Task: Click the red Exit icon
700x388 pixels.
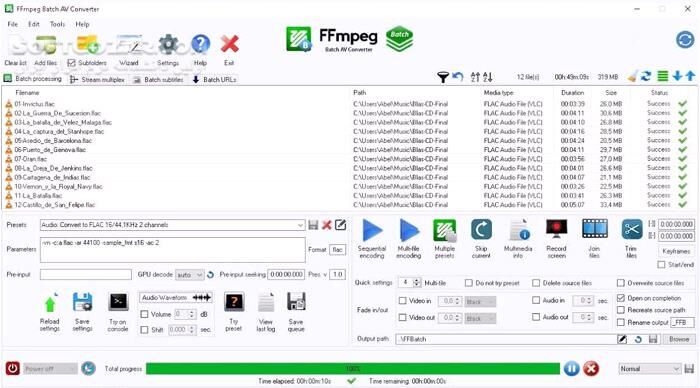Action: pyautogui.click(x=229, y=44)
